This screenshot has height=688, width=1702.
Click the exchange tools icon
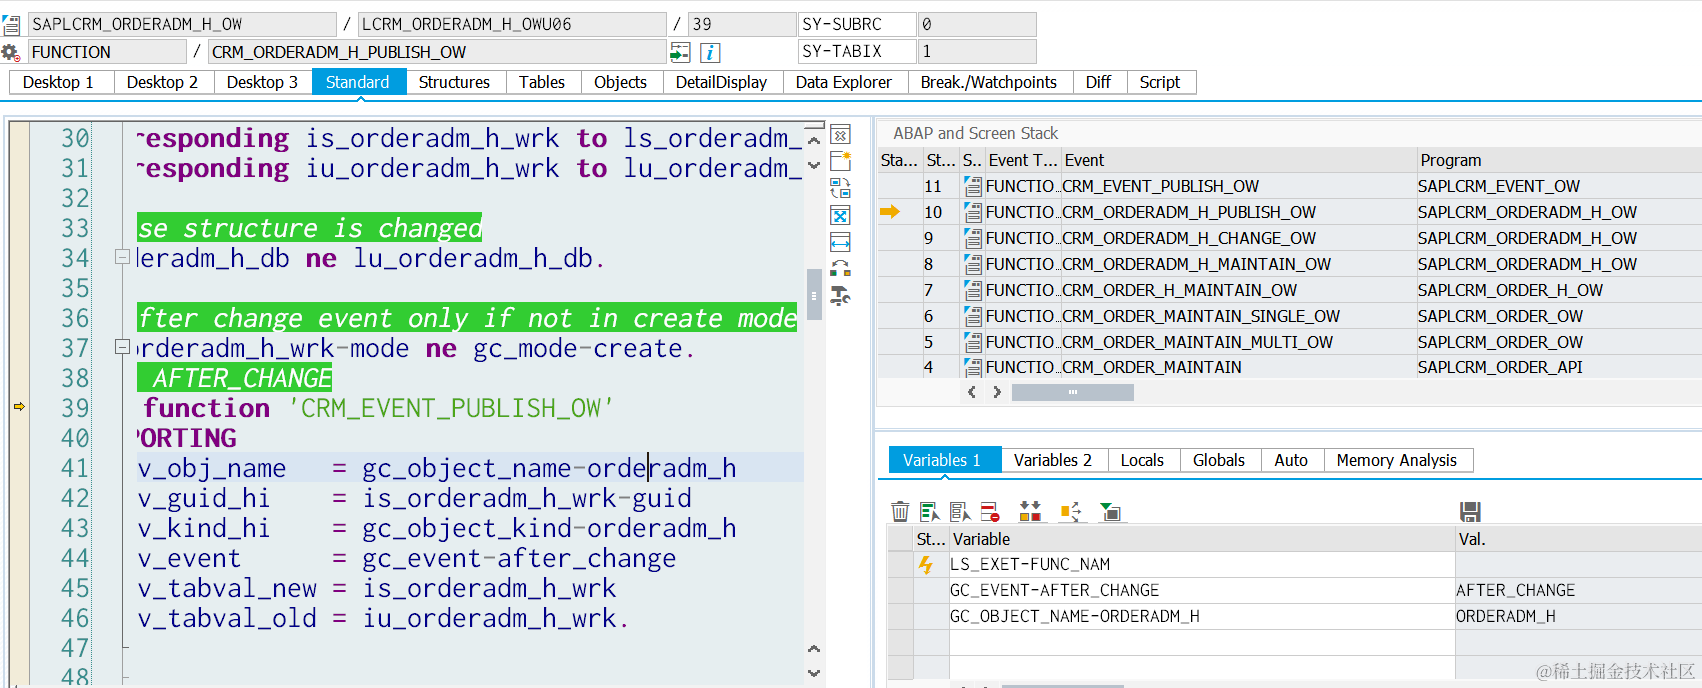(840, 269)
